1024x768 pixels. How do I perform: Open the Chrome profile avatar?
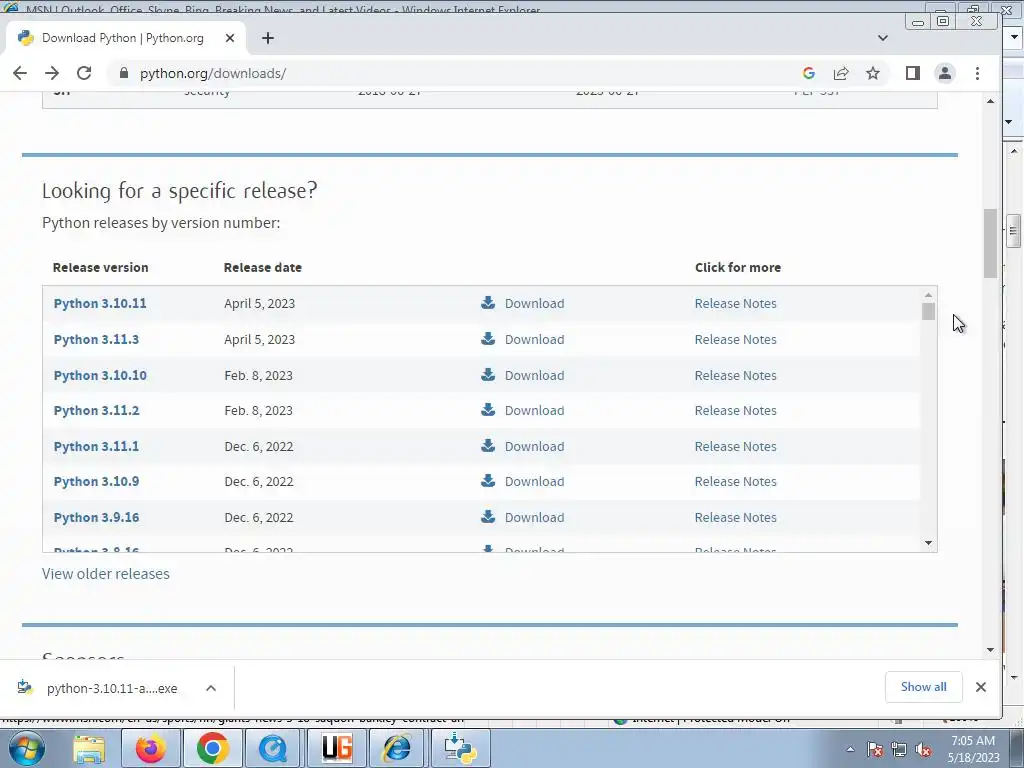[945, 73]
